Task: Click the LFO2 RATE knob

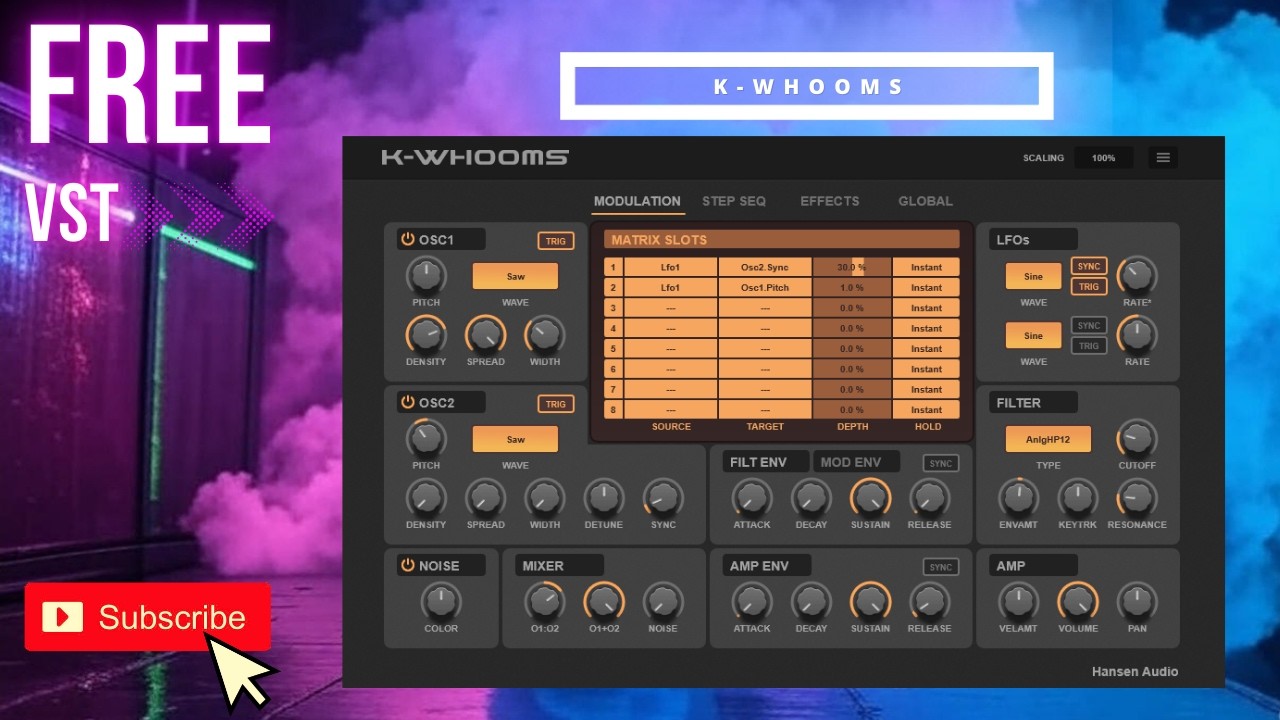Action: [1137, 334]
